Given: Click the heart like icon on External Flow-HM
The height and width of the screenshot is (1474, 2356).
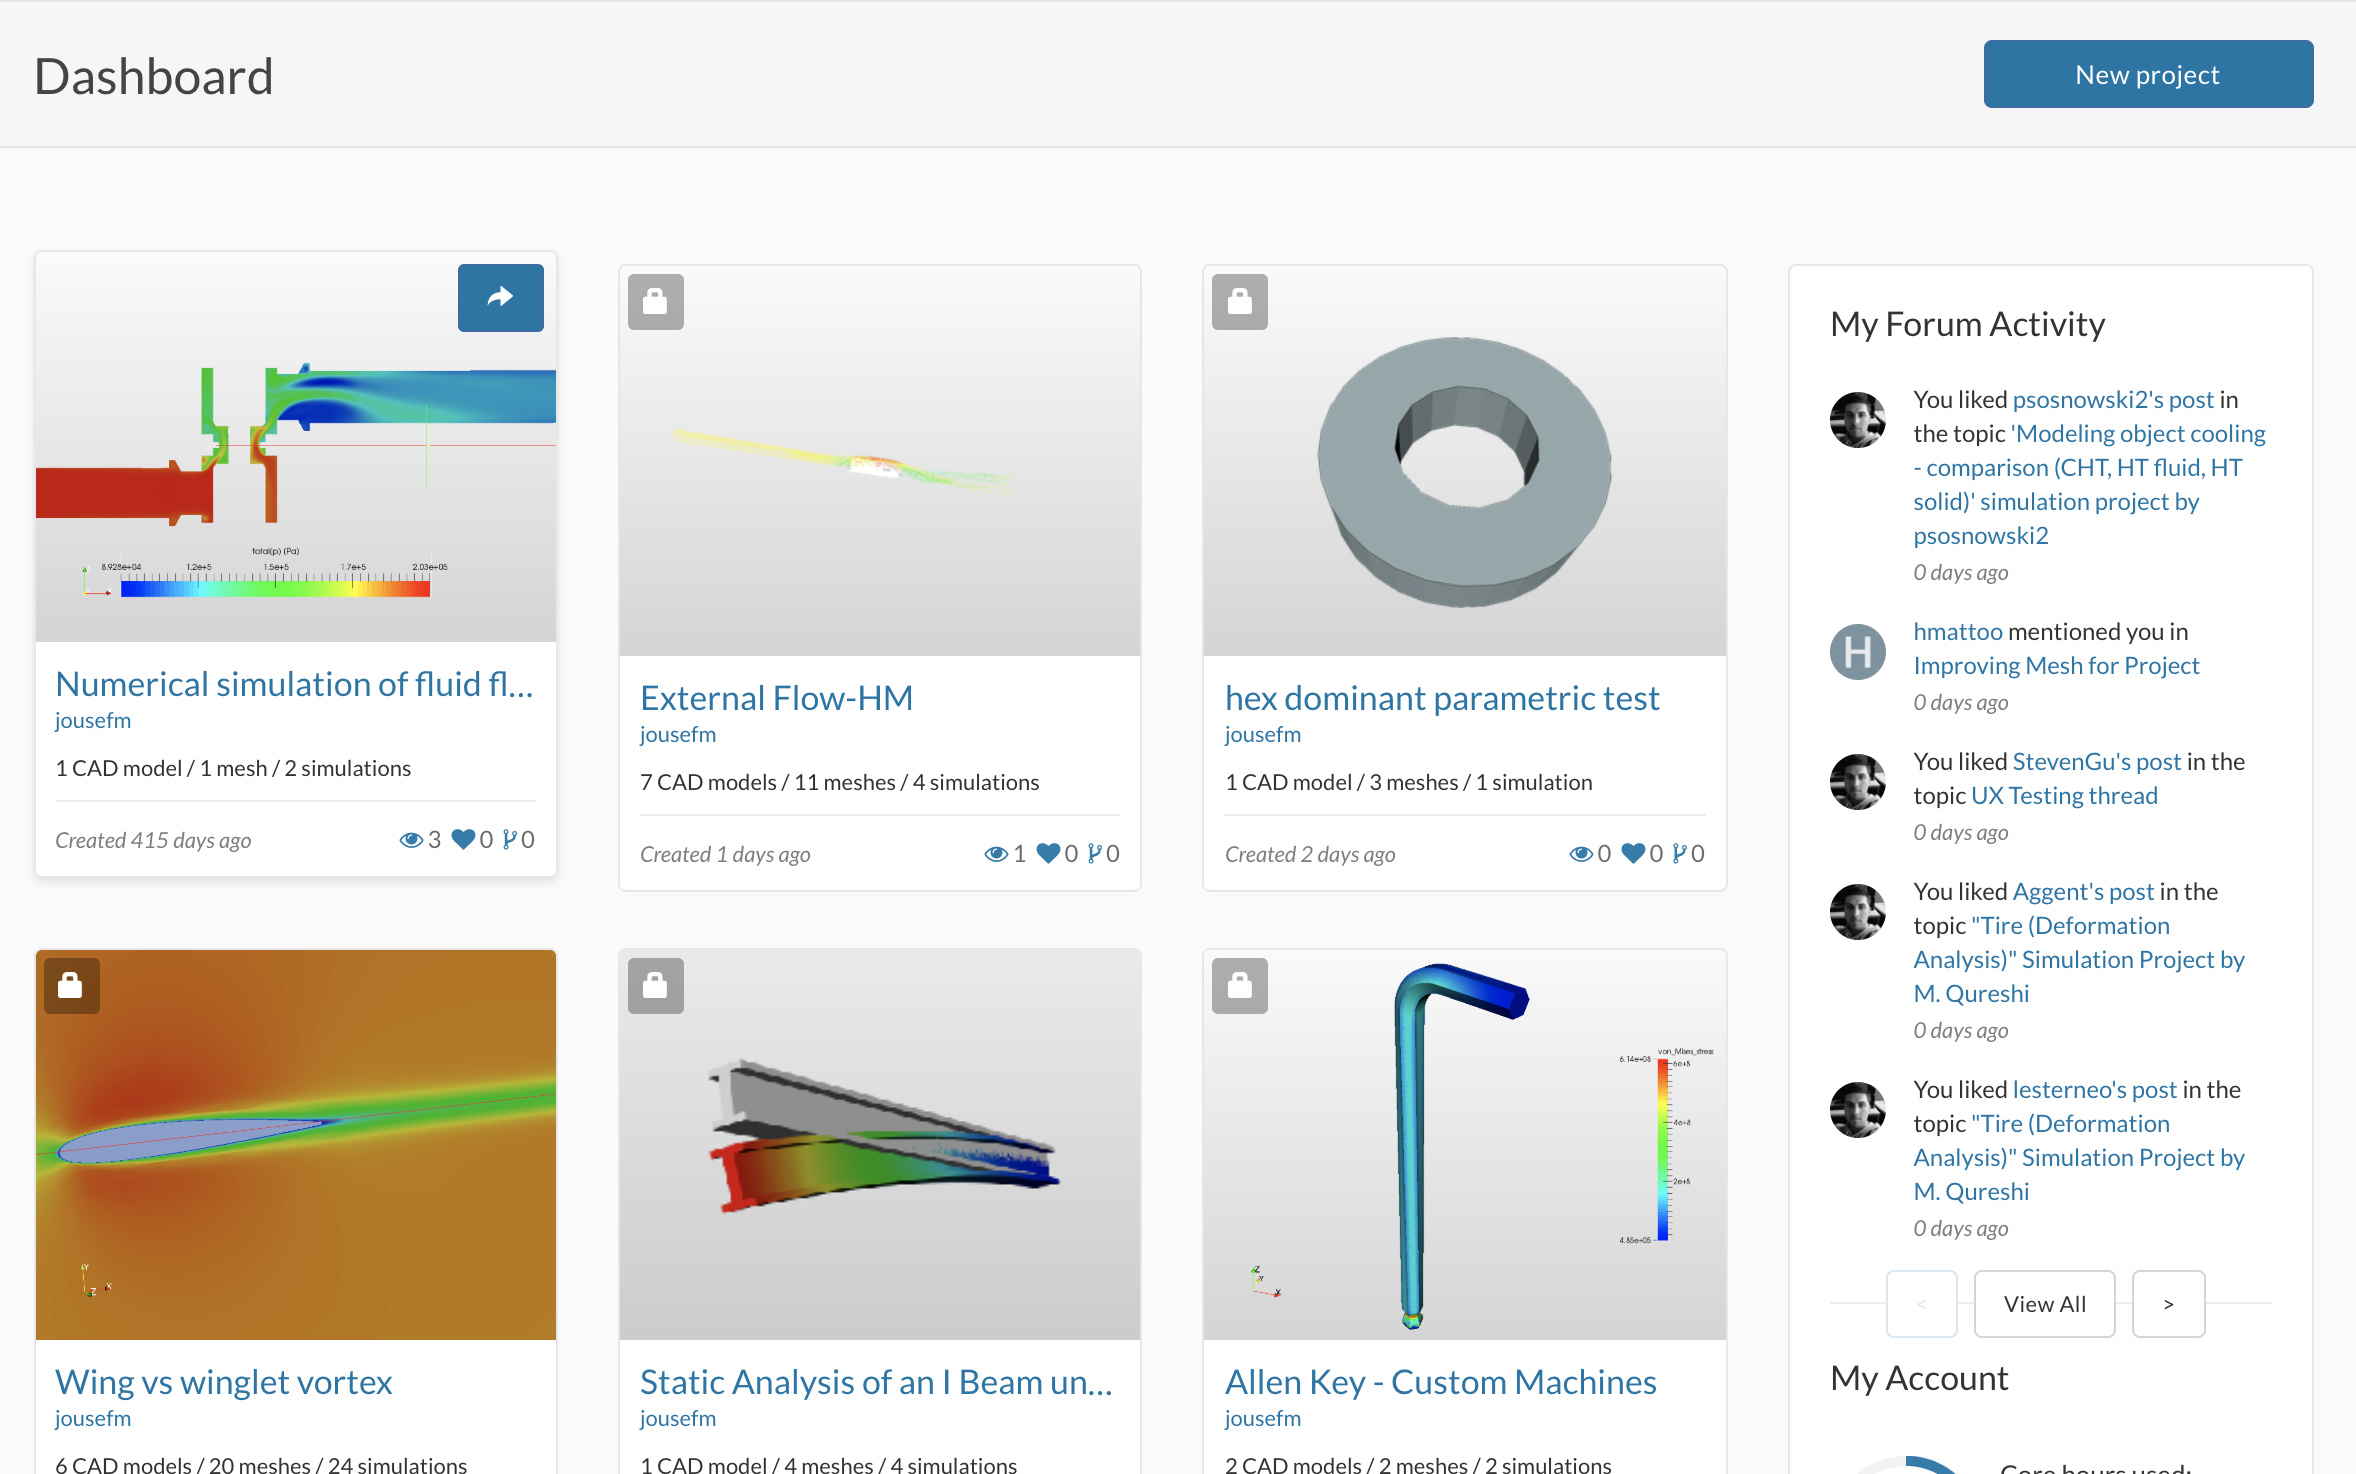Looking at the screenshot, I should pos(1047,853).
